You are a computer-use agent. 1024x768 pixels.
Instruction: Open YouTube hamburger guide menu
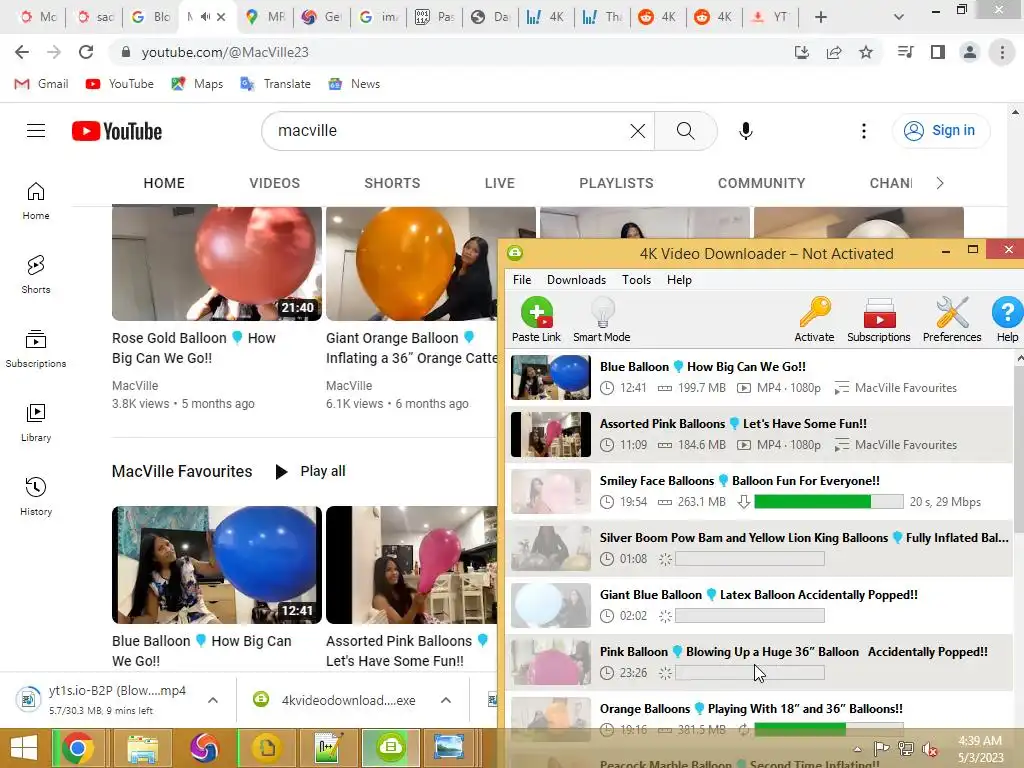(x=36, y=131)
